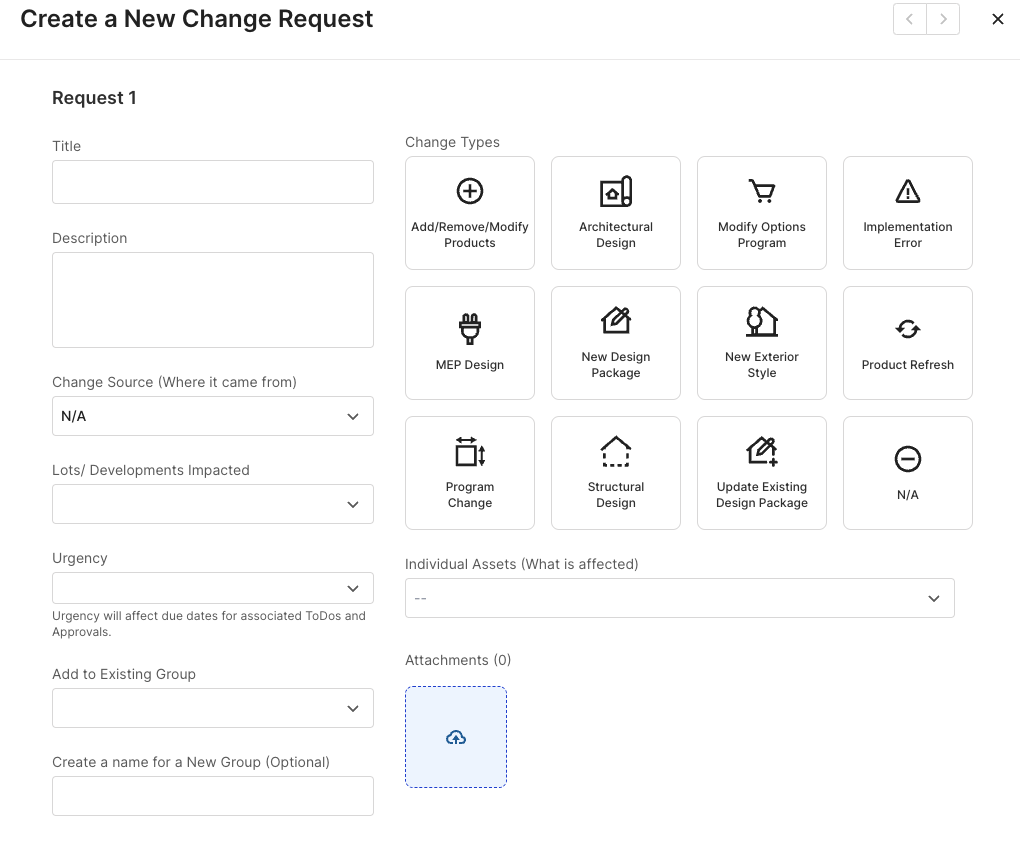This screenshot has width=1020, height=860.
Task: Click the 'Product Refresh' label text
Action: click(907, 365)
